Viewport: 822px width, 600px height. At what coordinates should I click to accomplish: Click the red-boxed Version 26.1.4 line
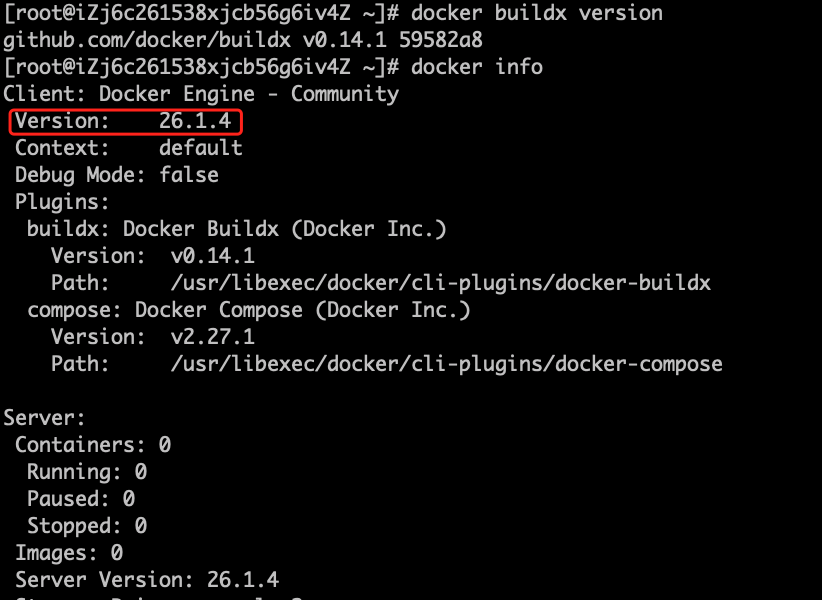pyautogui.click(x=125, y=122)
